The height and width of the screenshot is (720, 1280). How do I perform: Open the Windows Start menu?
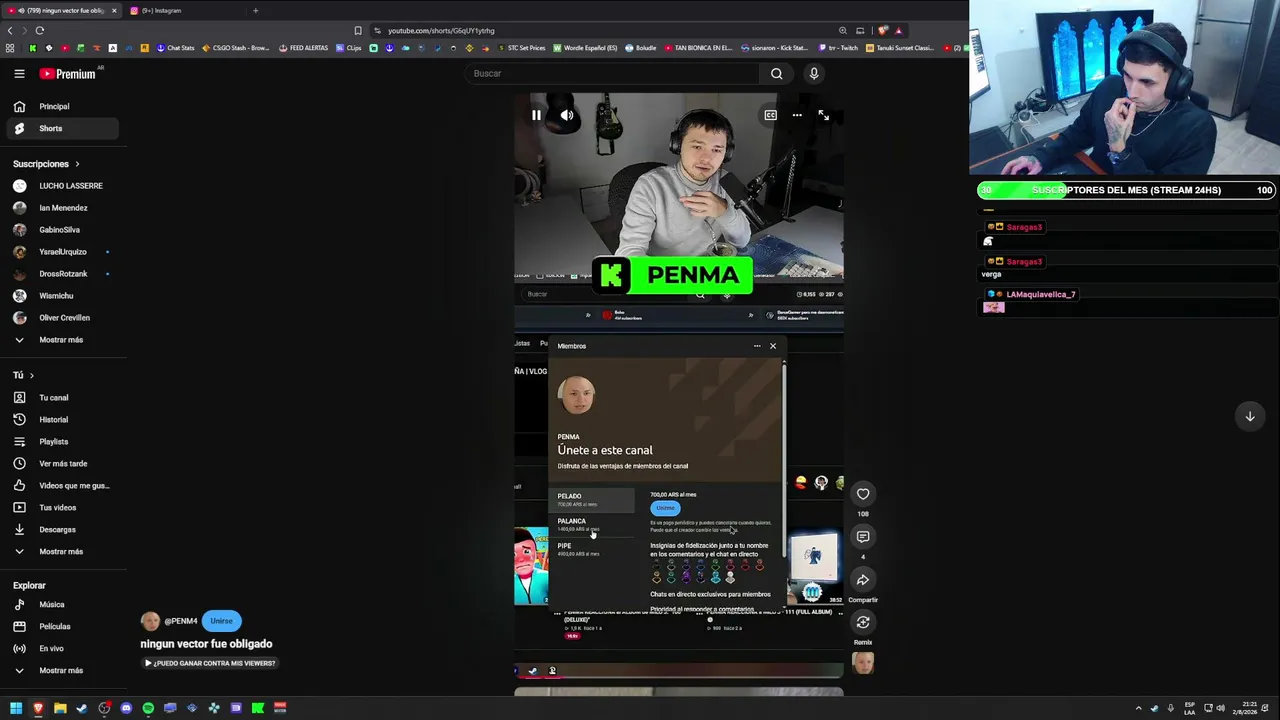16,708
